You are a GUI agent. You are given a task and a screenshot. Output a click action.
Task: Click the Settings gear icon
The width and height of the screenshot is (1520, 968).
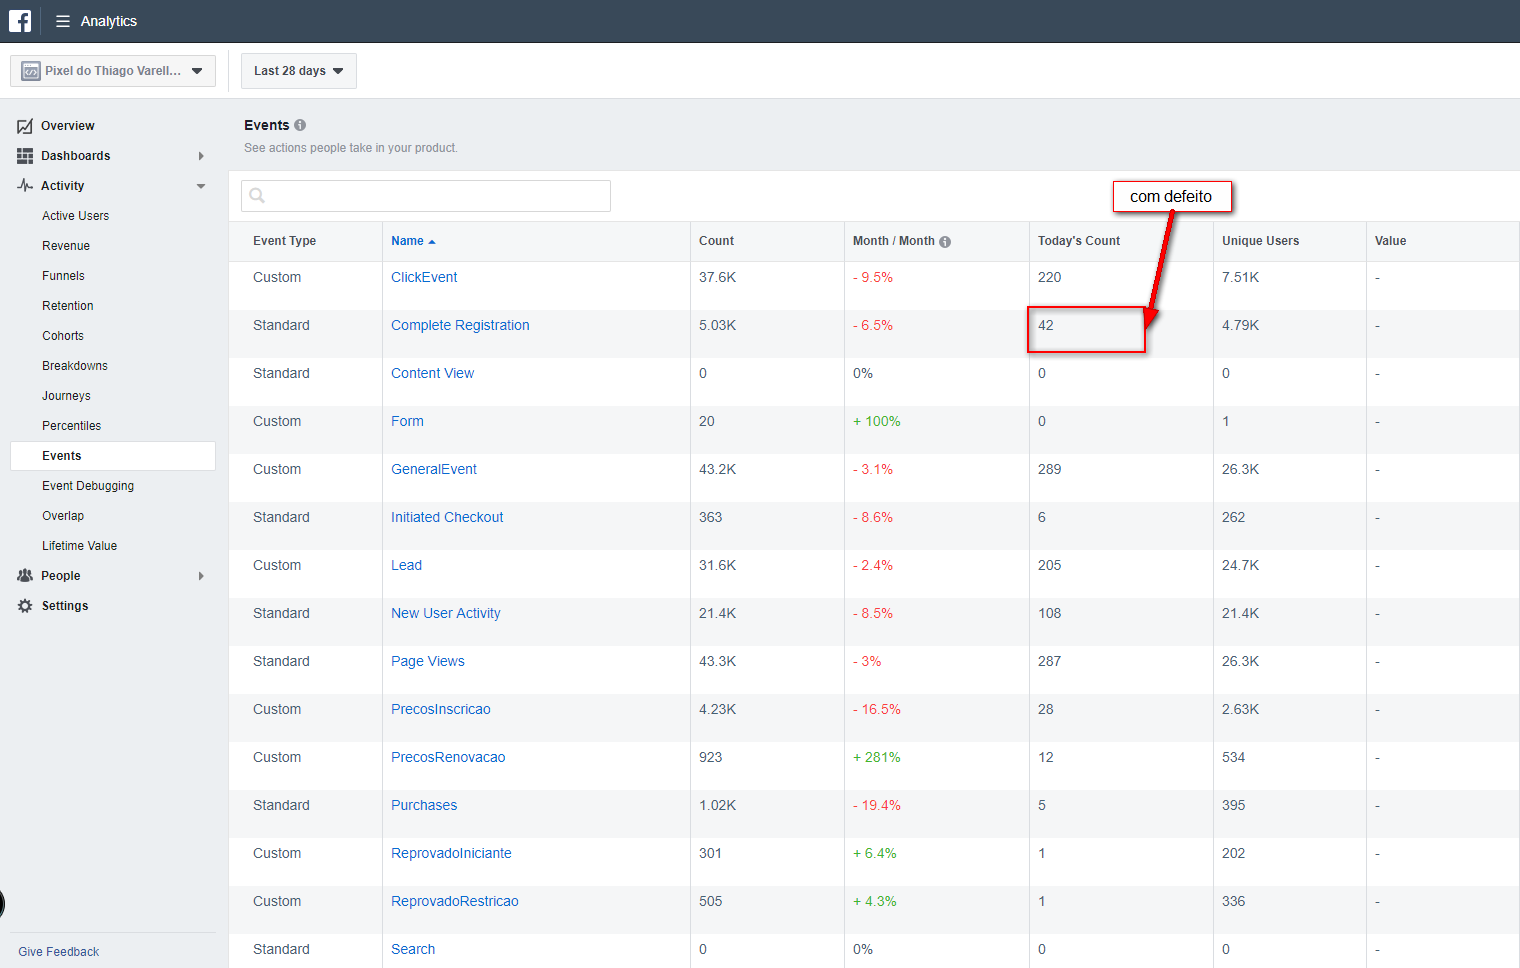click(25, 606)
